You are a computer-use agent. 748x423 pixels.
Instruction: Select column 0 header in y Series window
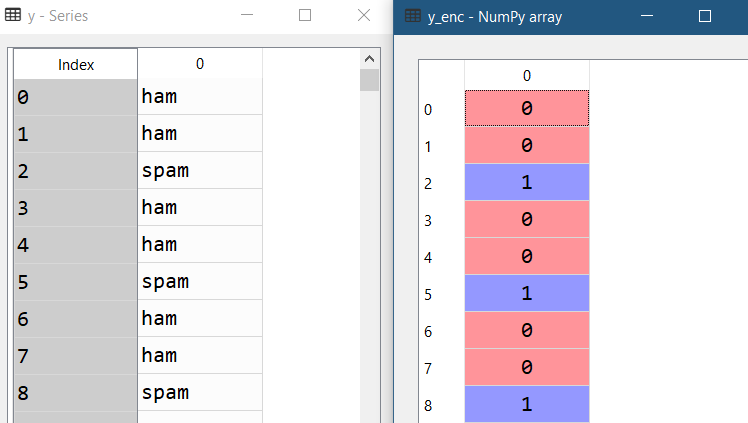click(200, 63)
